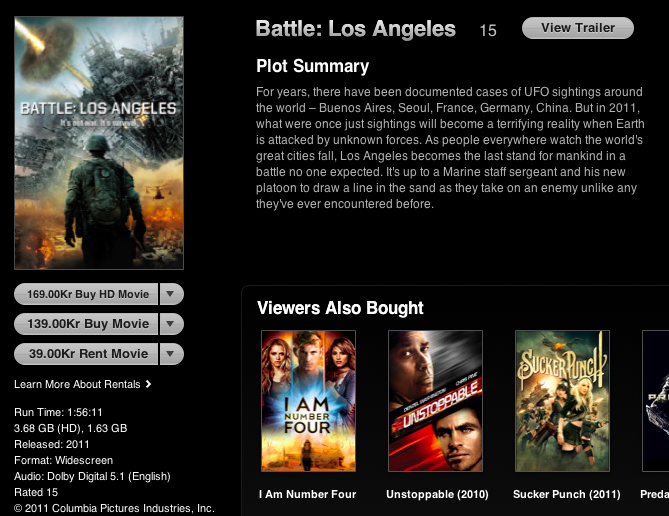Viewport: 669px width, 516px height.
Task: Open the I Am Number Four poster
Action: pos(308,401)
